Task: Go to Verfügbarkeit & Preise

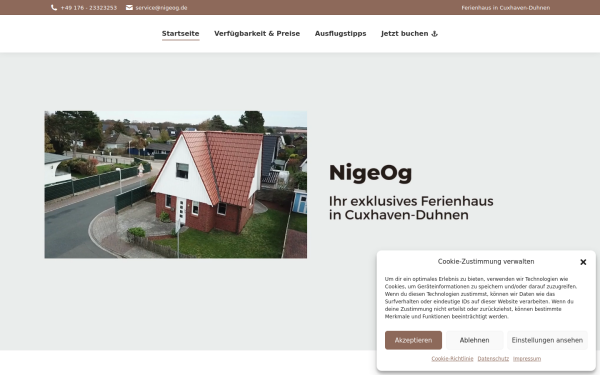Action: (x=257, y=34)
